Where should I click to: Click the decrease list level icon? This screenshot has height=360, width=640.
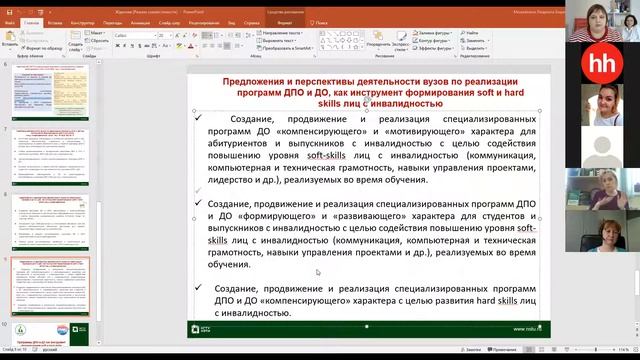click(x=230, y=36)
